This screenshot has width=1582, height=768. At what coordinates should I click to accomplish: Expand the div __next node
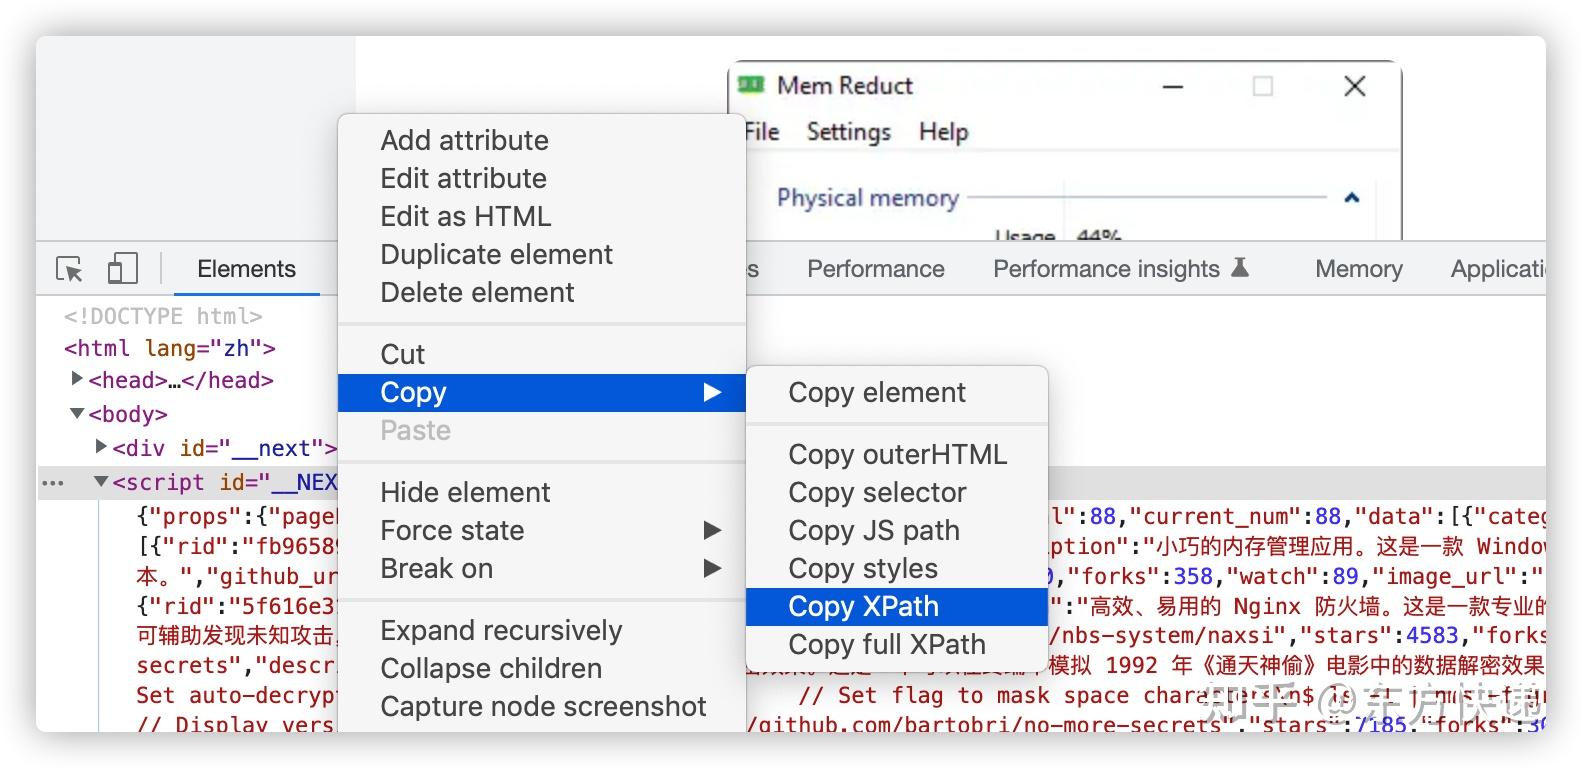[101, 448]
